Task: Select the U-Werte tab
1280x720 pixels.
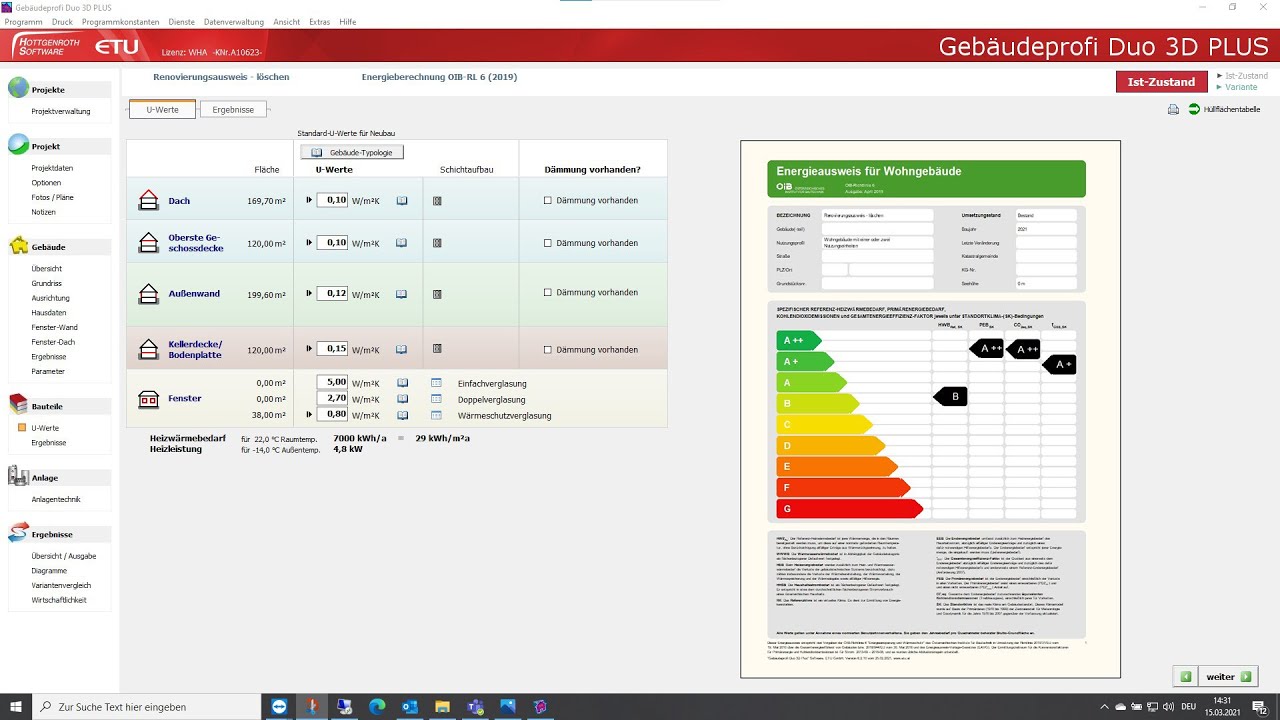Action: tap(163, 110)
